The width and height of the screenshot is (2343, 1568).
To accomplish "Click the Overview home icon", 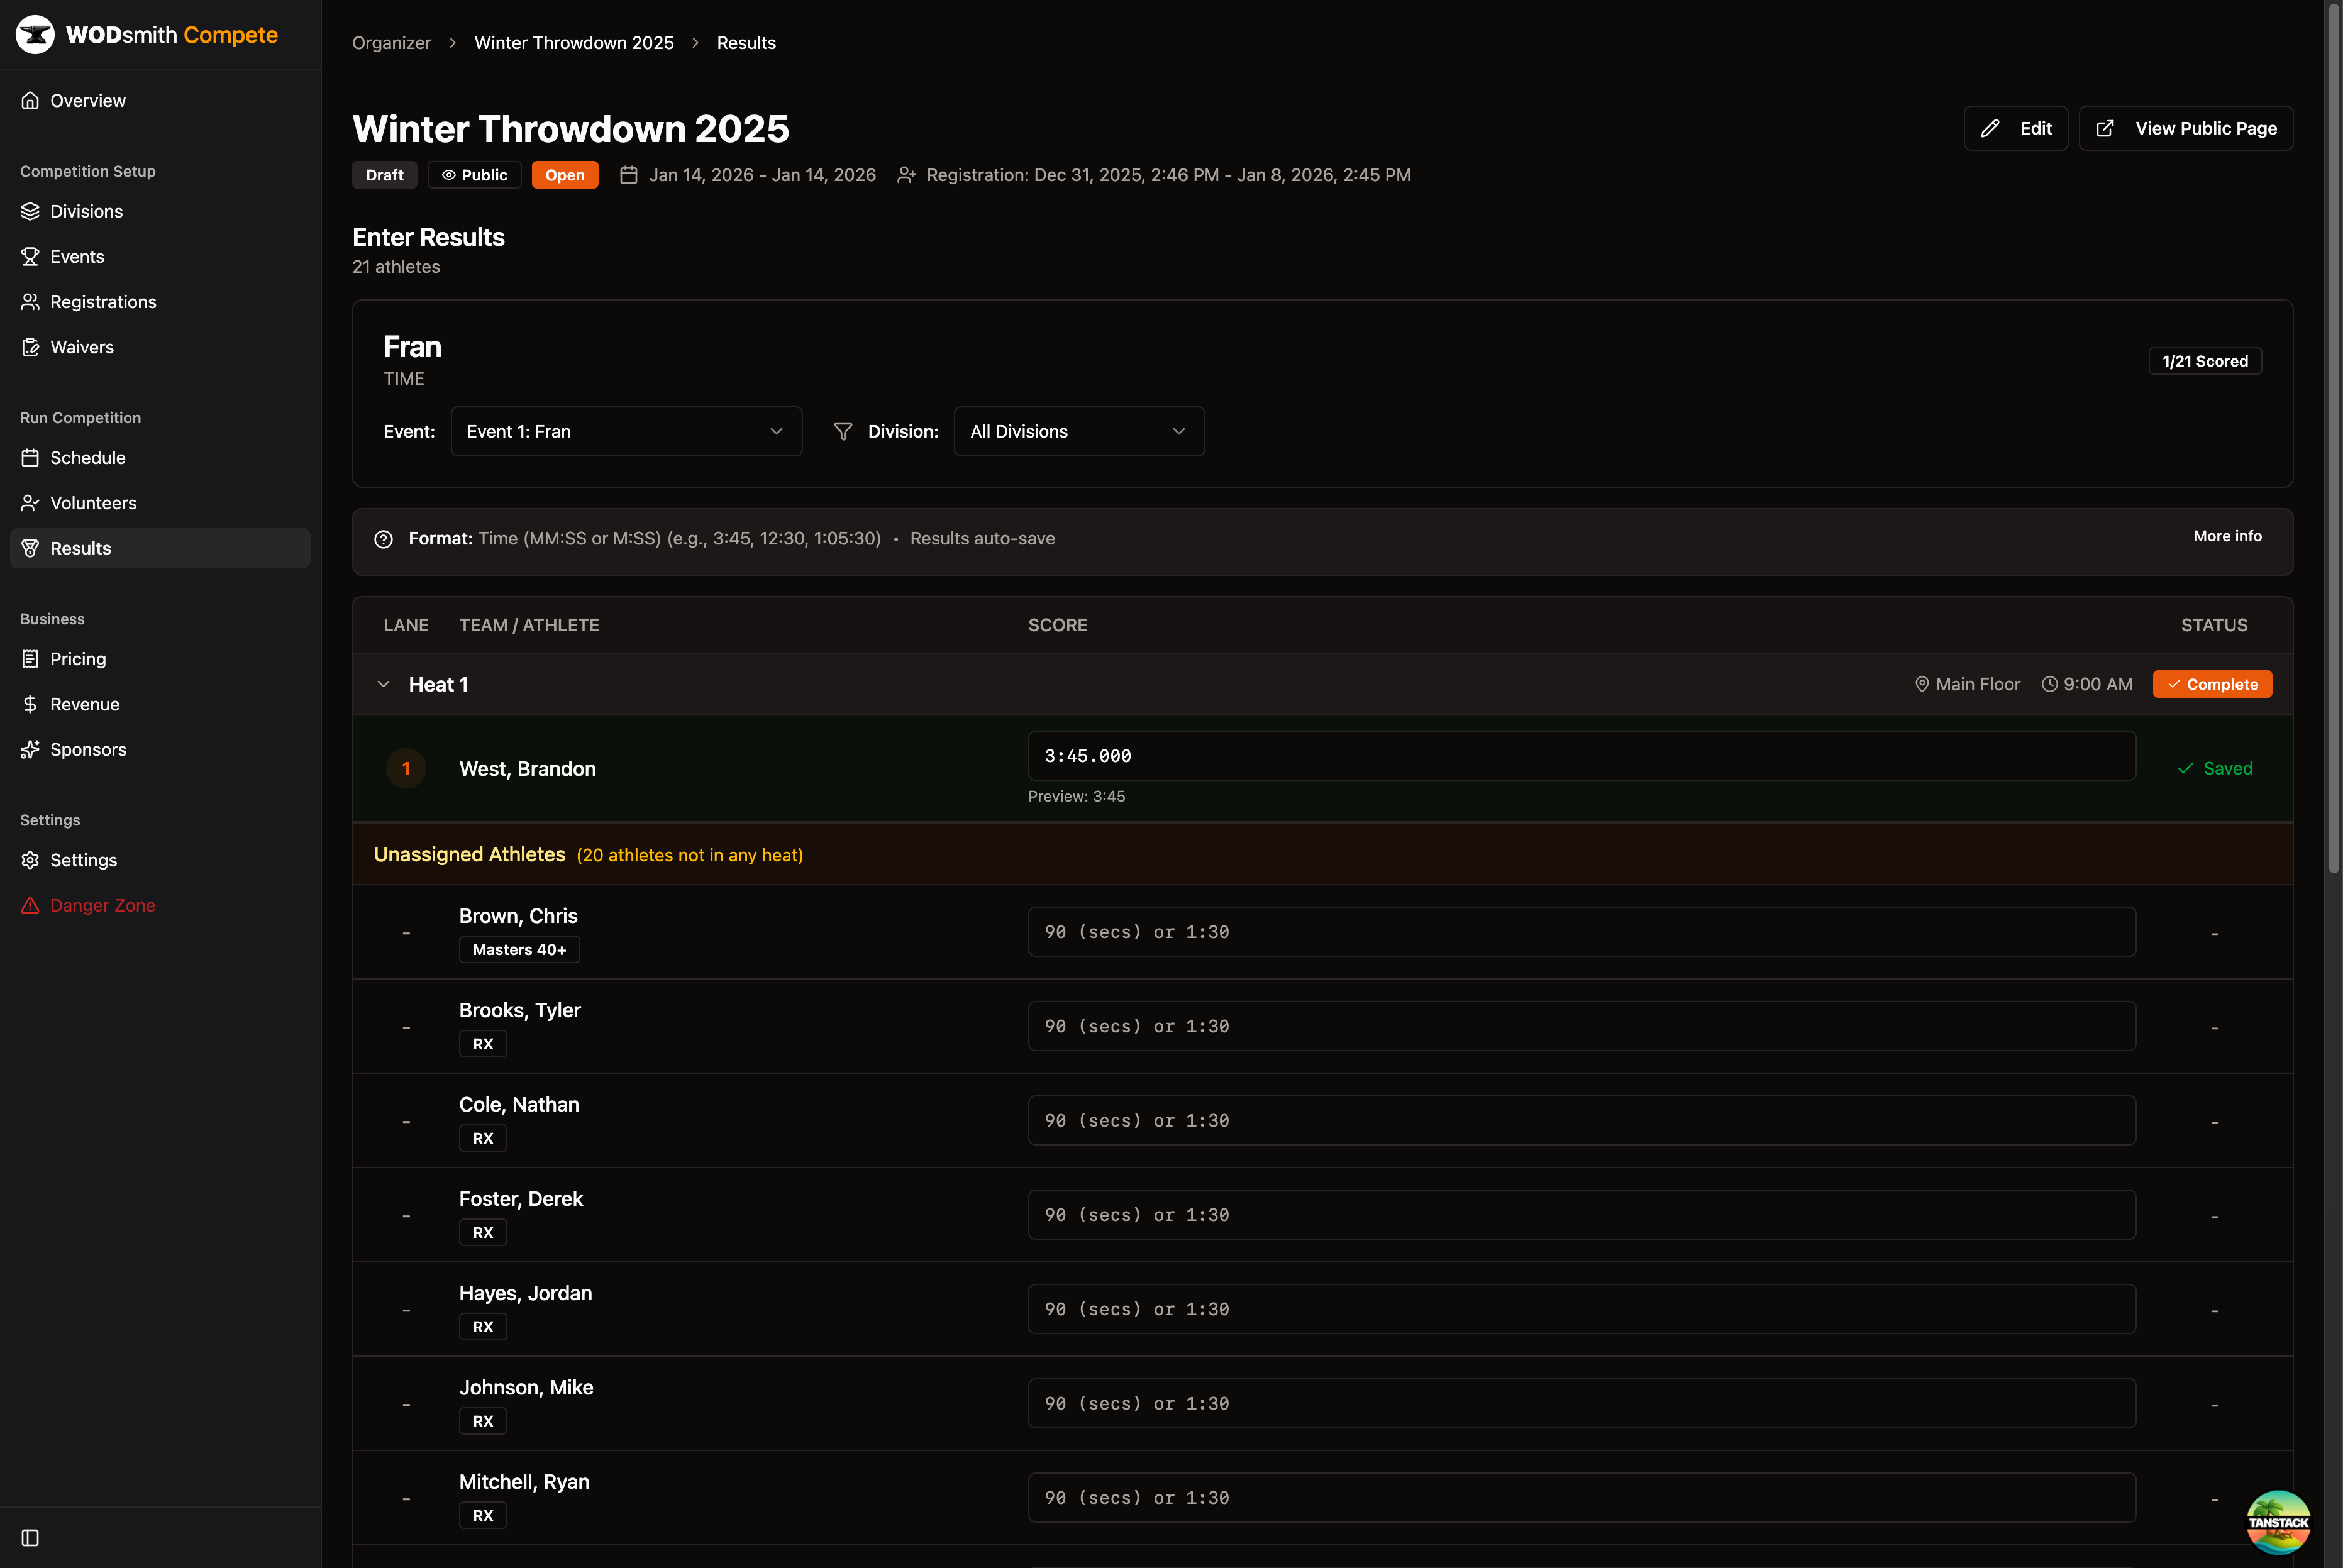I will pyautogui.click(x=30, y=100).
